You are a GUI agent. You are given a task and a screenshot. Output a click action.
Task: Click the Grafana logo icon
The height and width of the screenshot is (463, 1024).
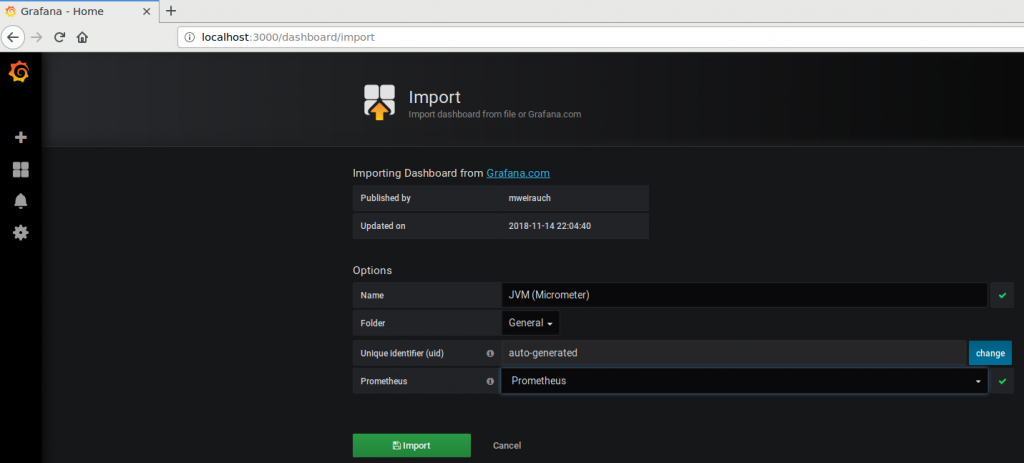19,72
